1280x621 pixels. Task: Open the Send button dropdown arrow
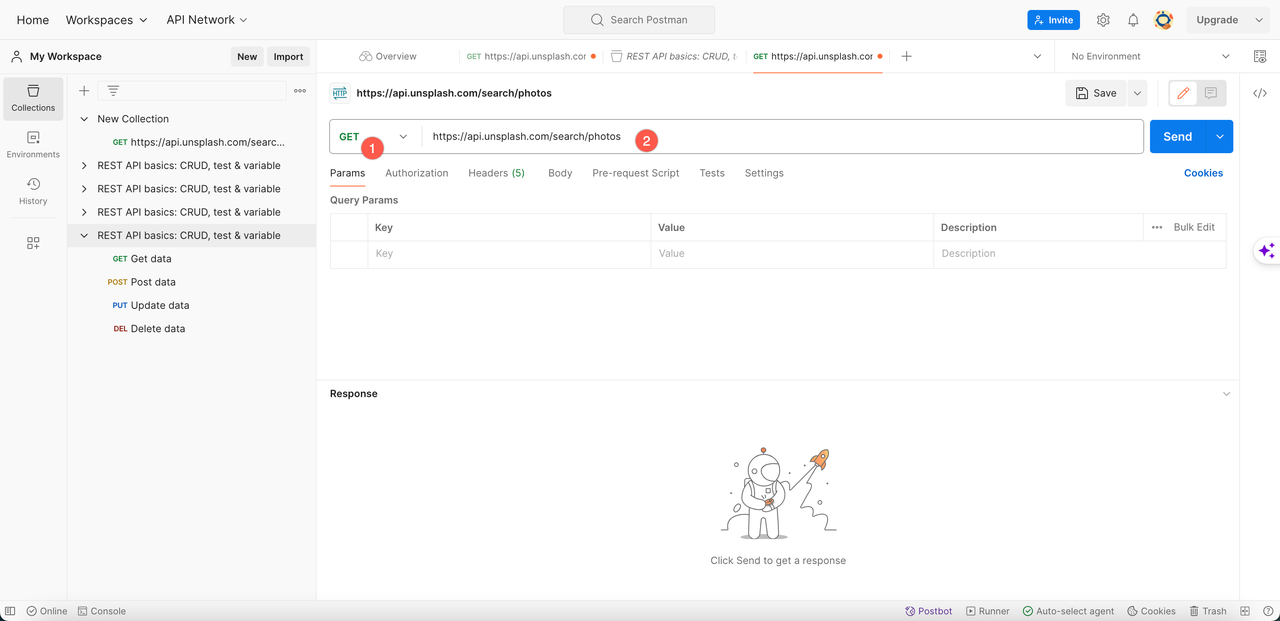1220,137
